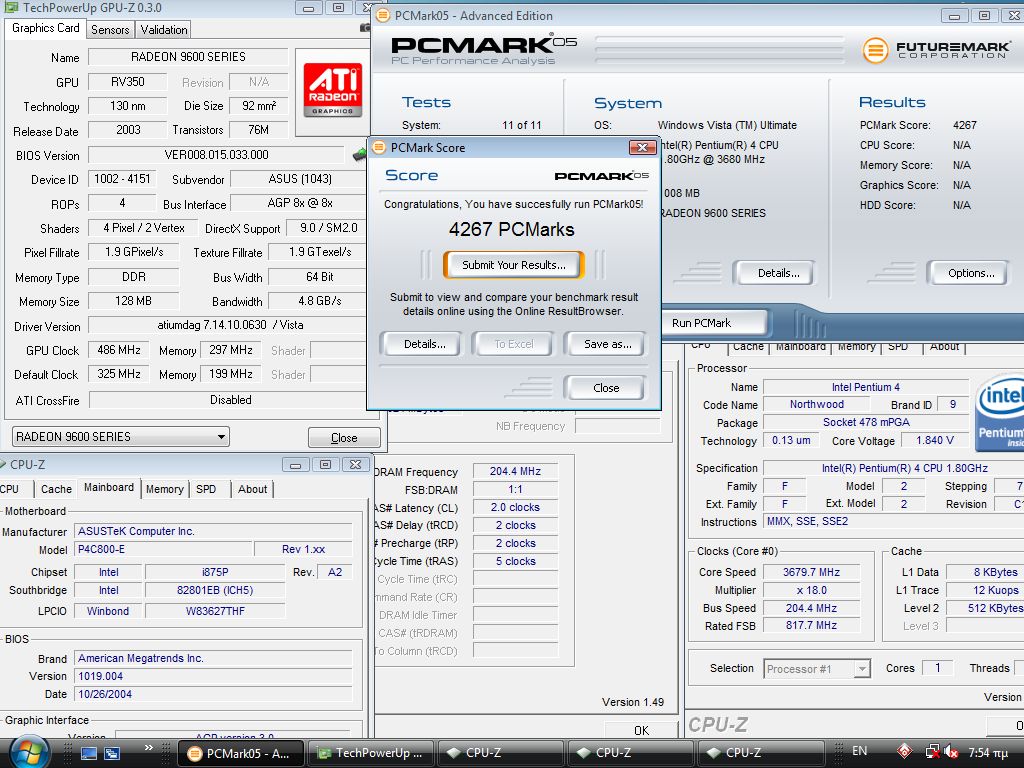Click the PCMark Score dialog title icon

pyautogui.click(x=379, y=148)
